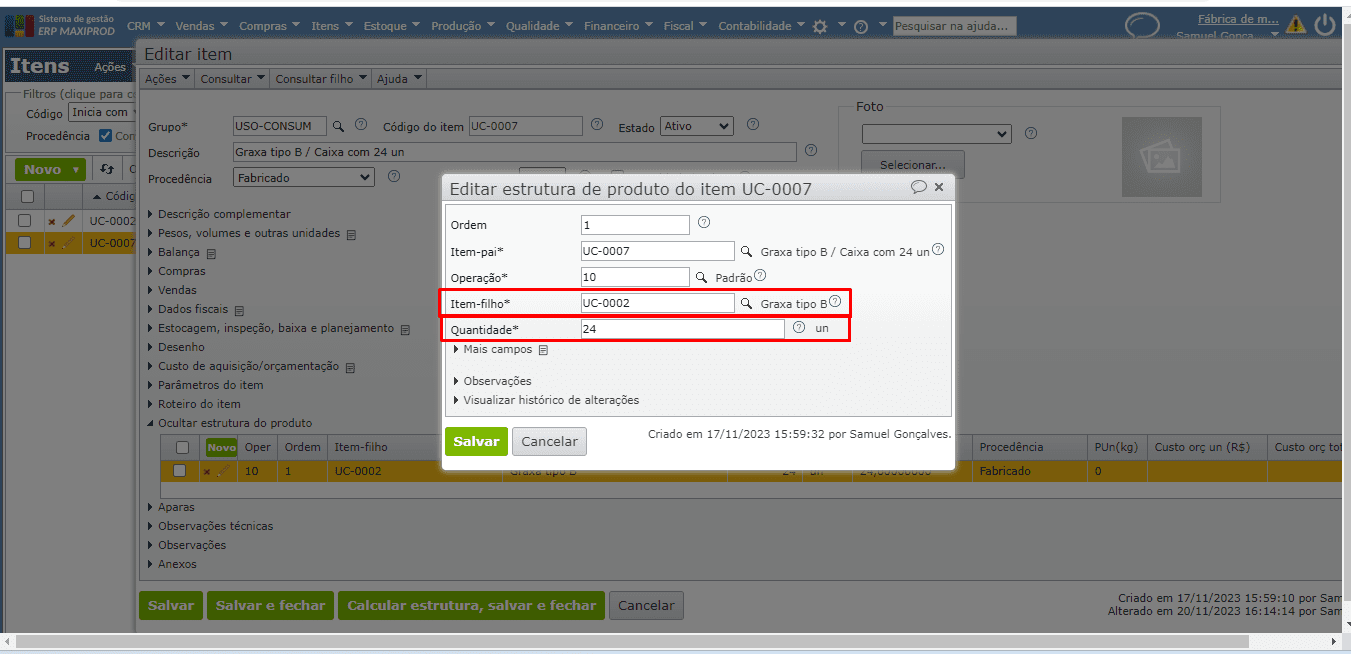Image resolution: width=1351 pixels, height=654 pixels.
Task: Open the Consultar filho menu
Action: (x=321, y=78)
